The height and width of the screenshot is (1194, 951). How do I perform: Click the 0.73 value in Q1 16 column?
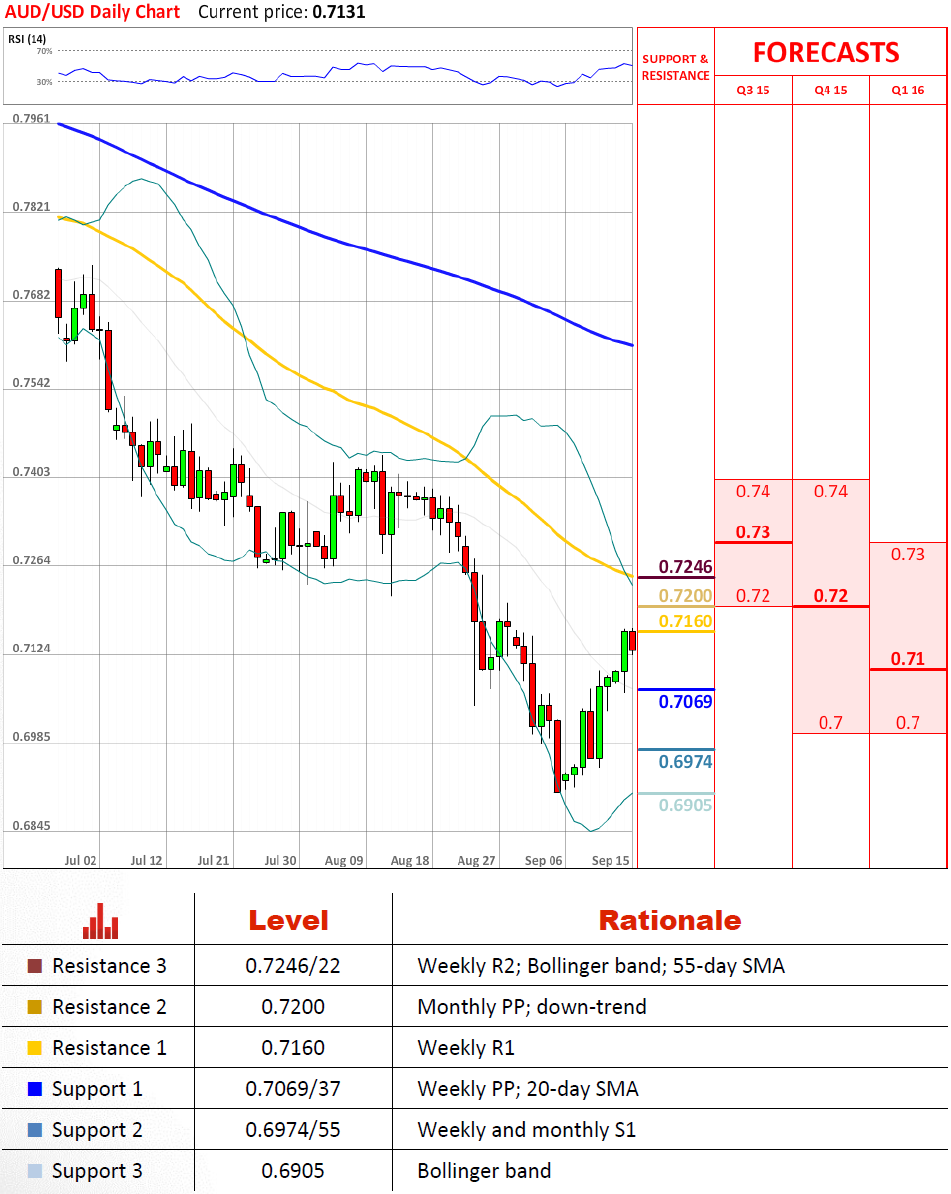click(908, 554)
